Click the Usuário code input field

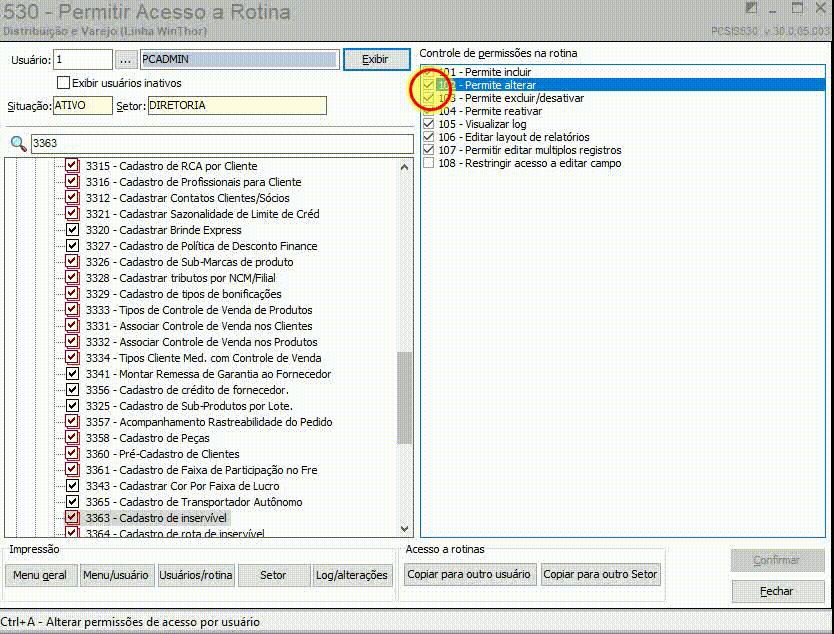(83, 60)
